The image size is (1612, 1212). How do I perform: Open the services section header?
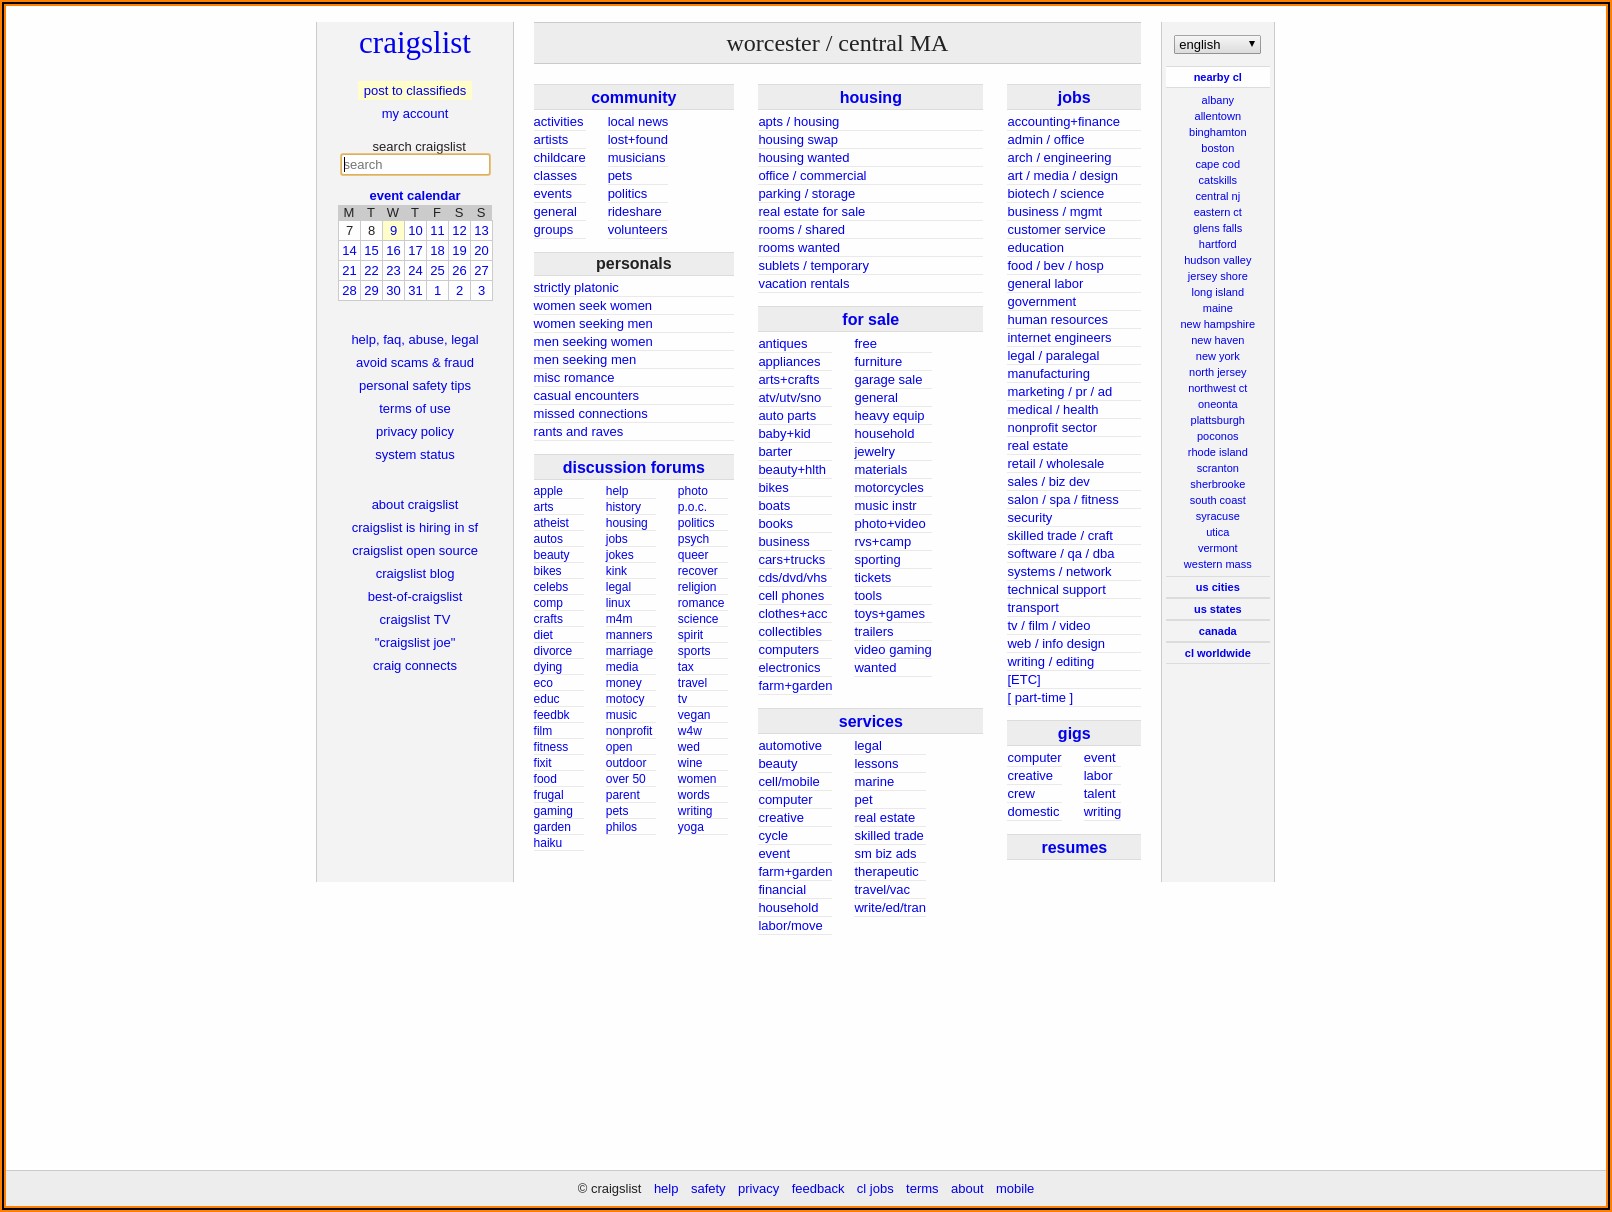[x=870, y=721]
